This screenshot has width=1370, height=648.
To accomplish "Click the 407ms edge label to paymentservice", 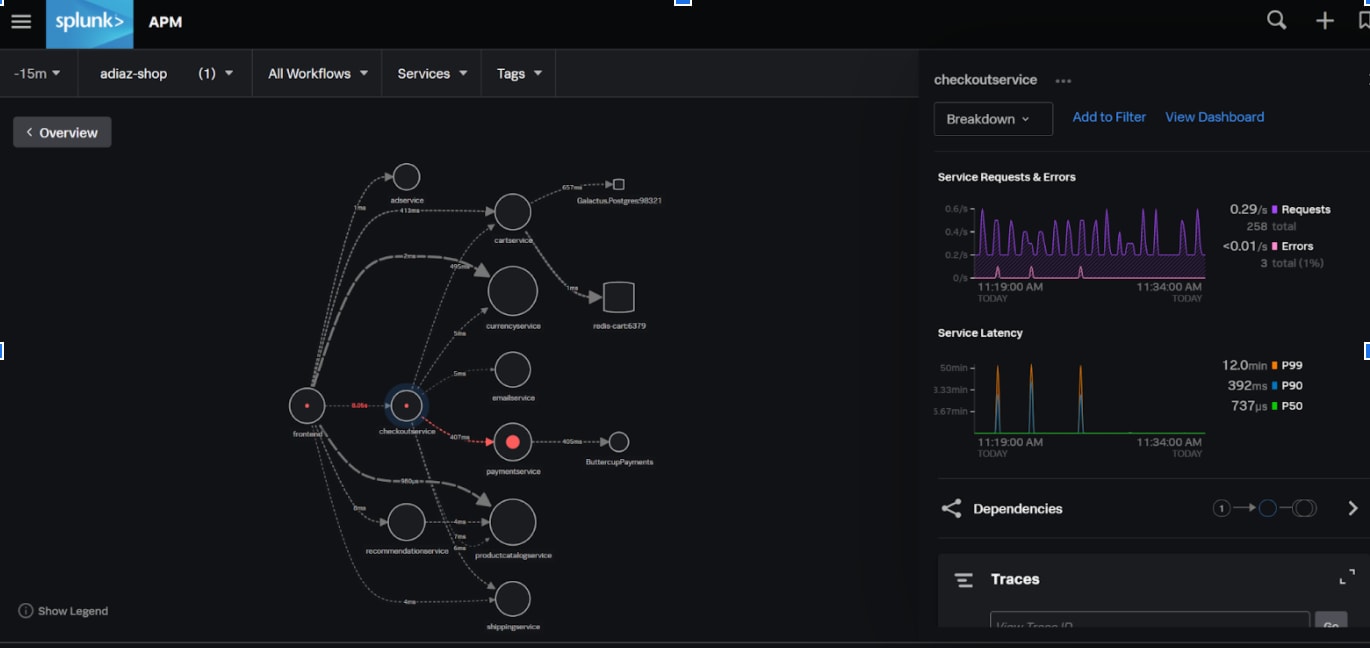I will point(460,437).
